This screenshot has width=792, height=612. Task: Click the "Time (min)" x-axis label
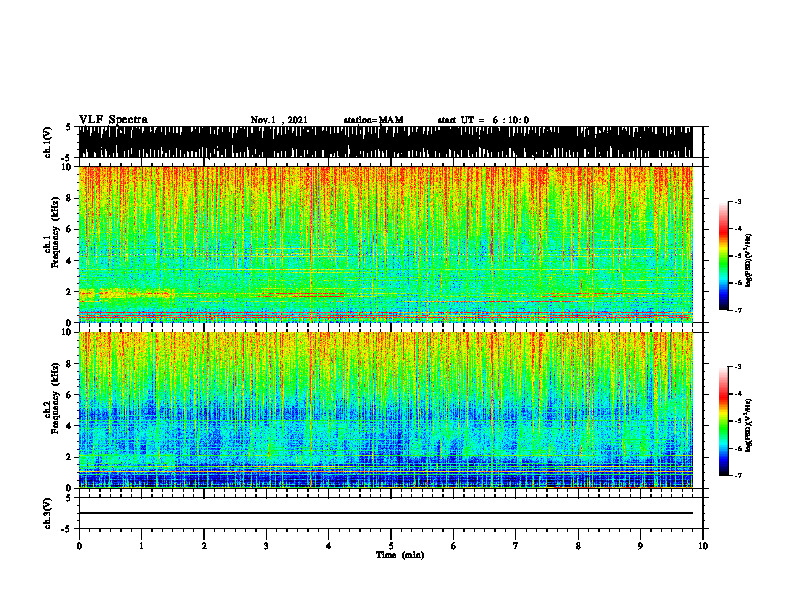[400, 555]
